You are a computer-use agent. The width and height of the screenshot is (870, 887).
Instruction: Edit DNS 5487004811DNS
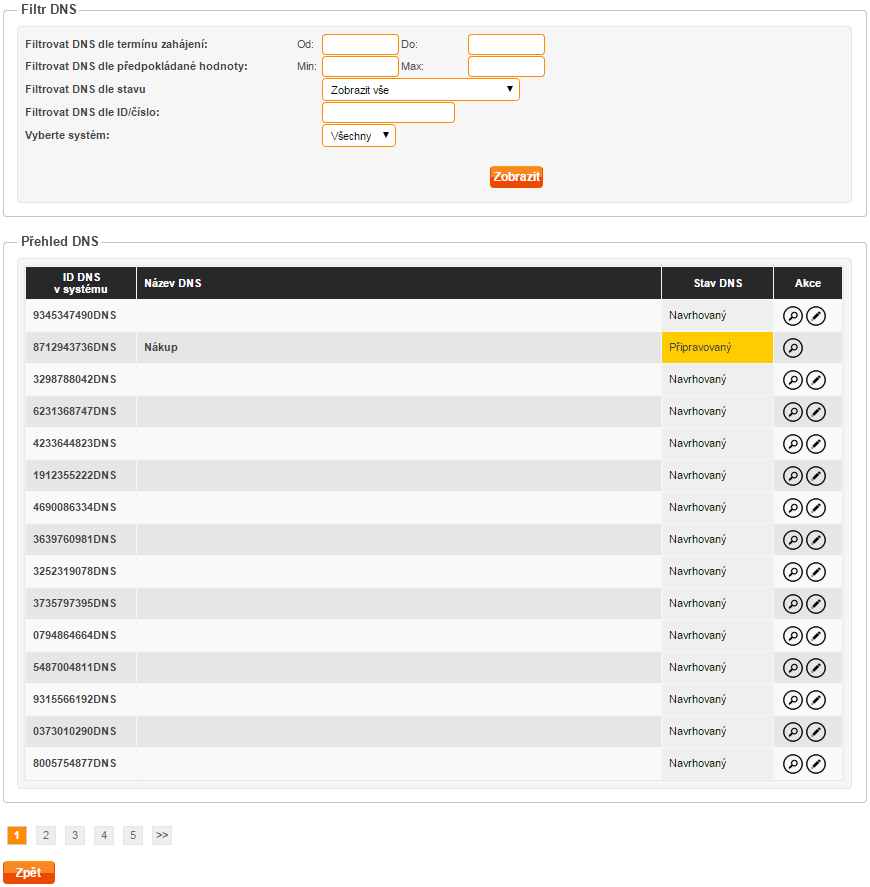click(x=816, y=668)
